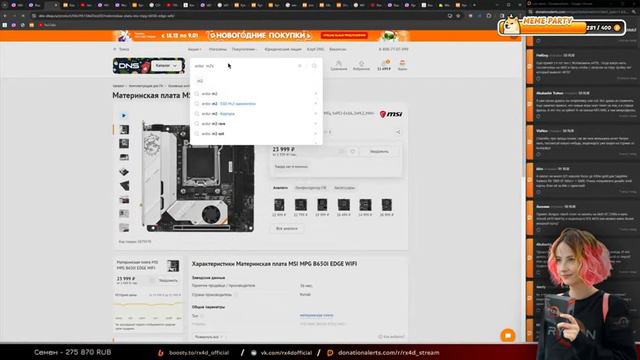Viewport: 640px width, 360px height.
Task: Open Юридическим лицам link
Action: point(282,49)
